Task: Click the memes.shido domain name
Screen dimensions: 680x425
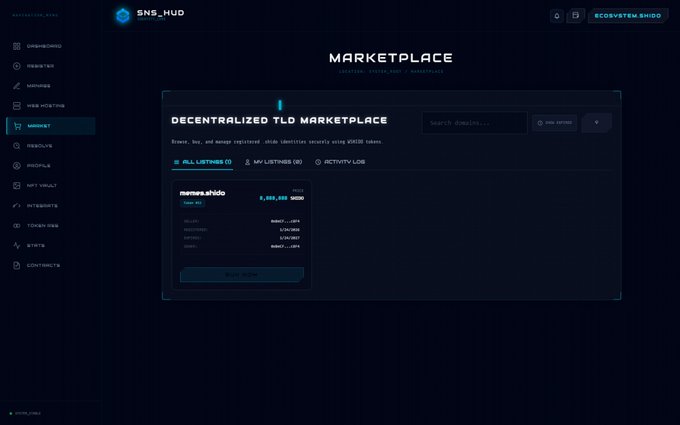Action: click(202, 193)
